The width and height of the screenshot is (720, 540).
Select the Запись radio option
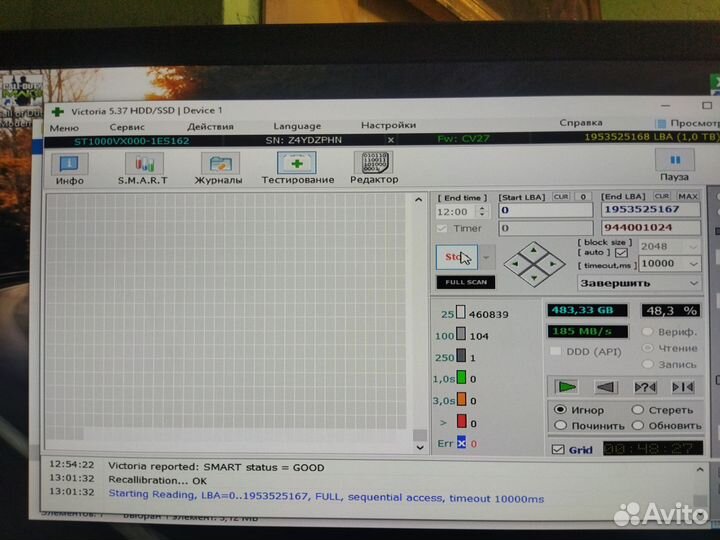pyautogui.click(x=648, y=364)
